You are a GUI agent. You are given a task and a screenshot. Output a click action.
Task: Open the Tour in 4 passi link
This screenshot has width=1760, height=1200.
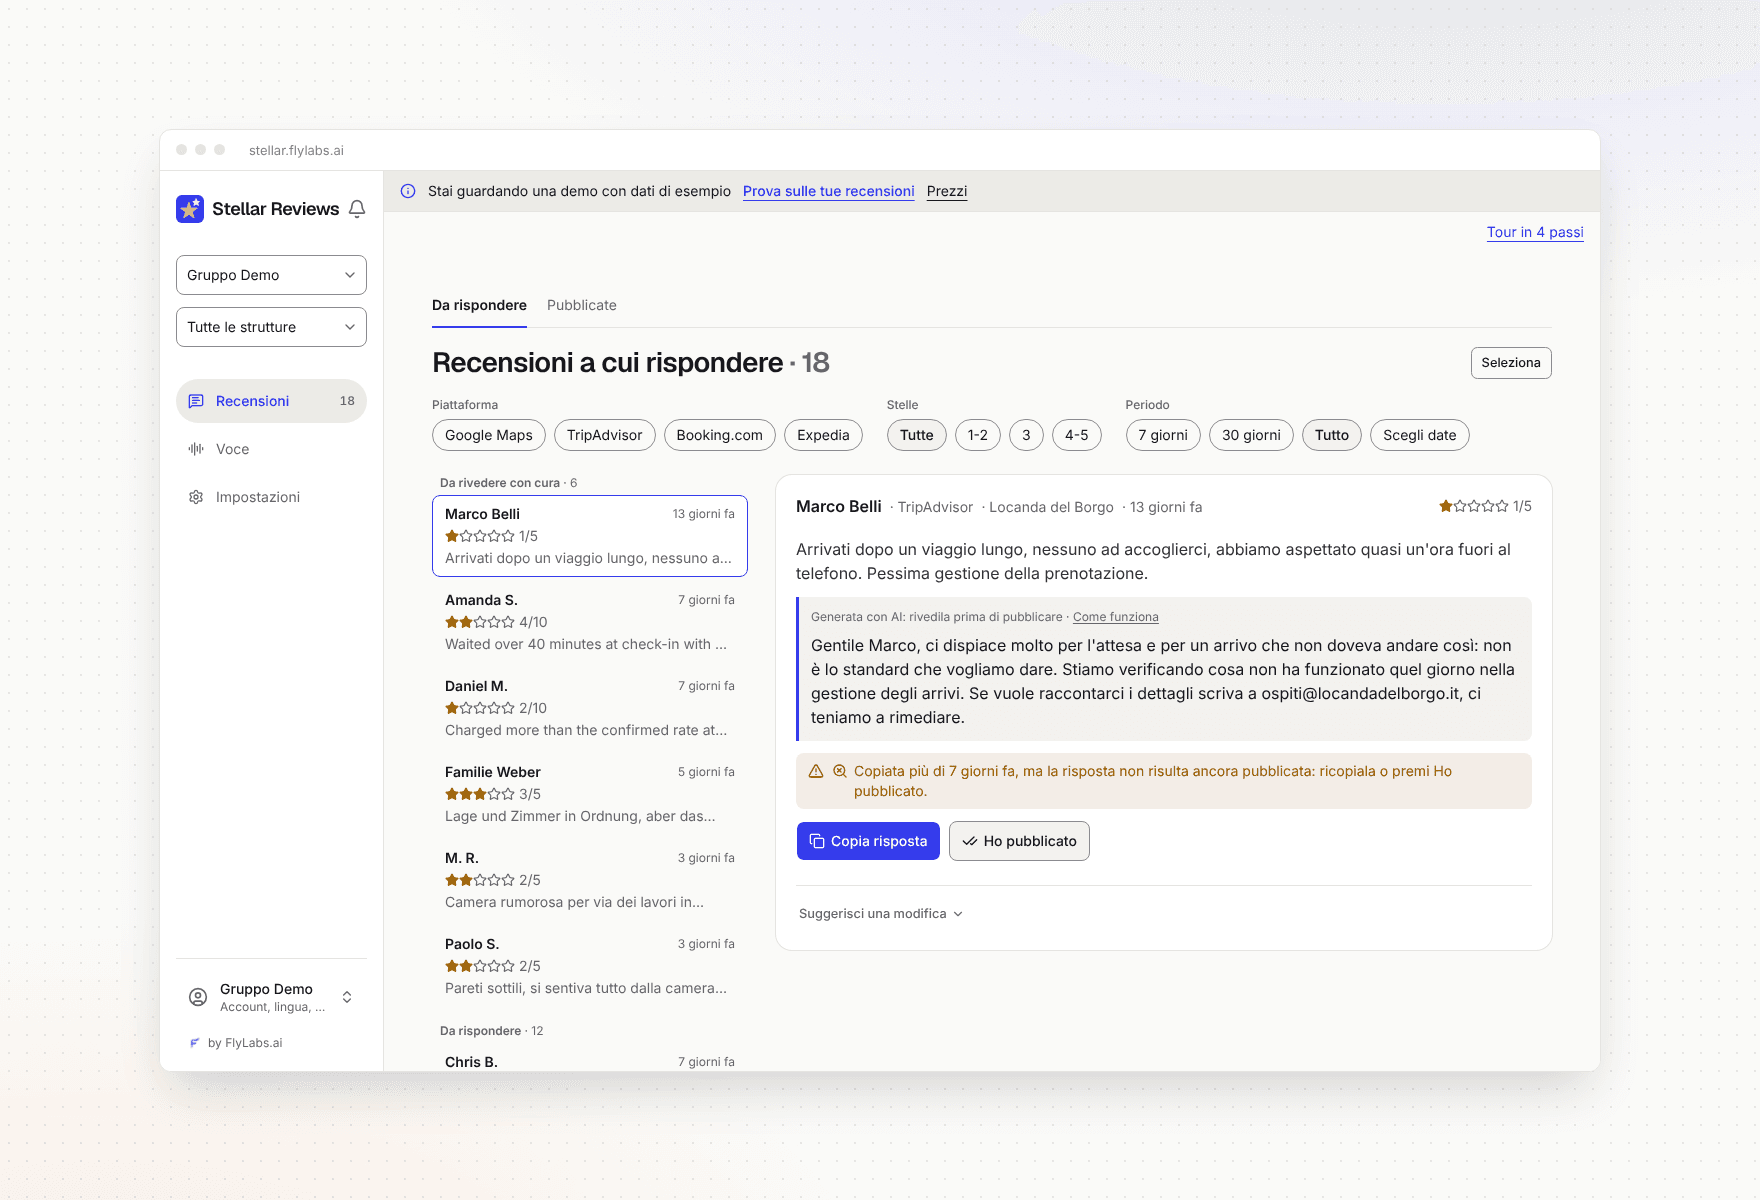point(1535,232)
